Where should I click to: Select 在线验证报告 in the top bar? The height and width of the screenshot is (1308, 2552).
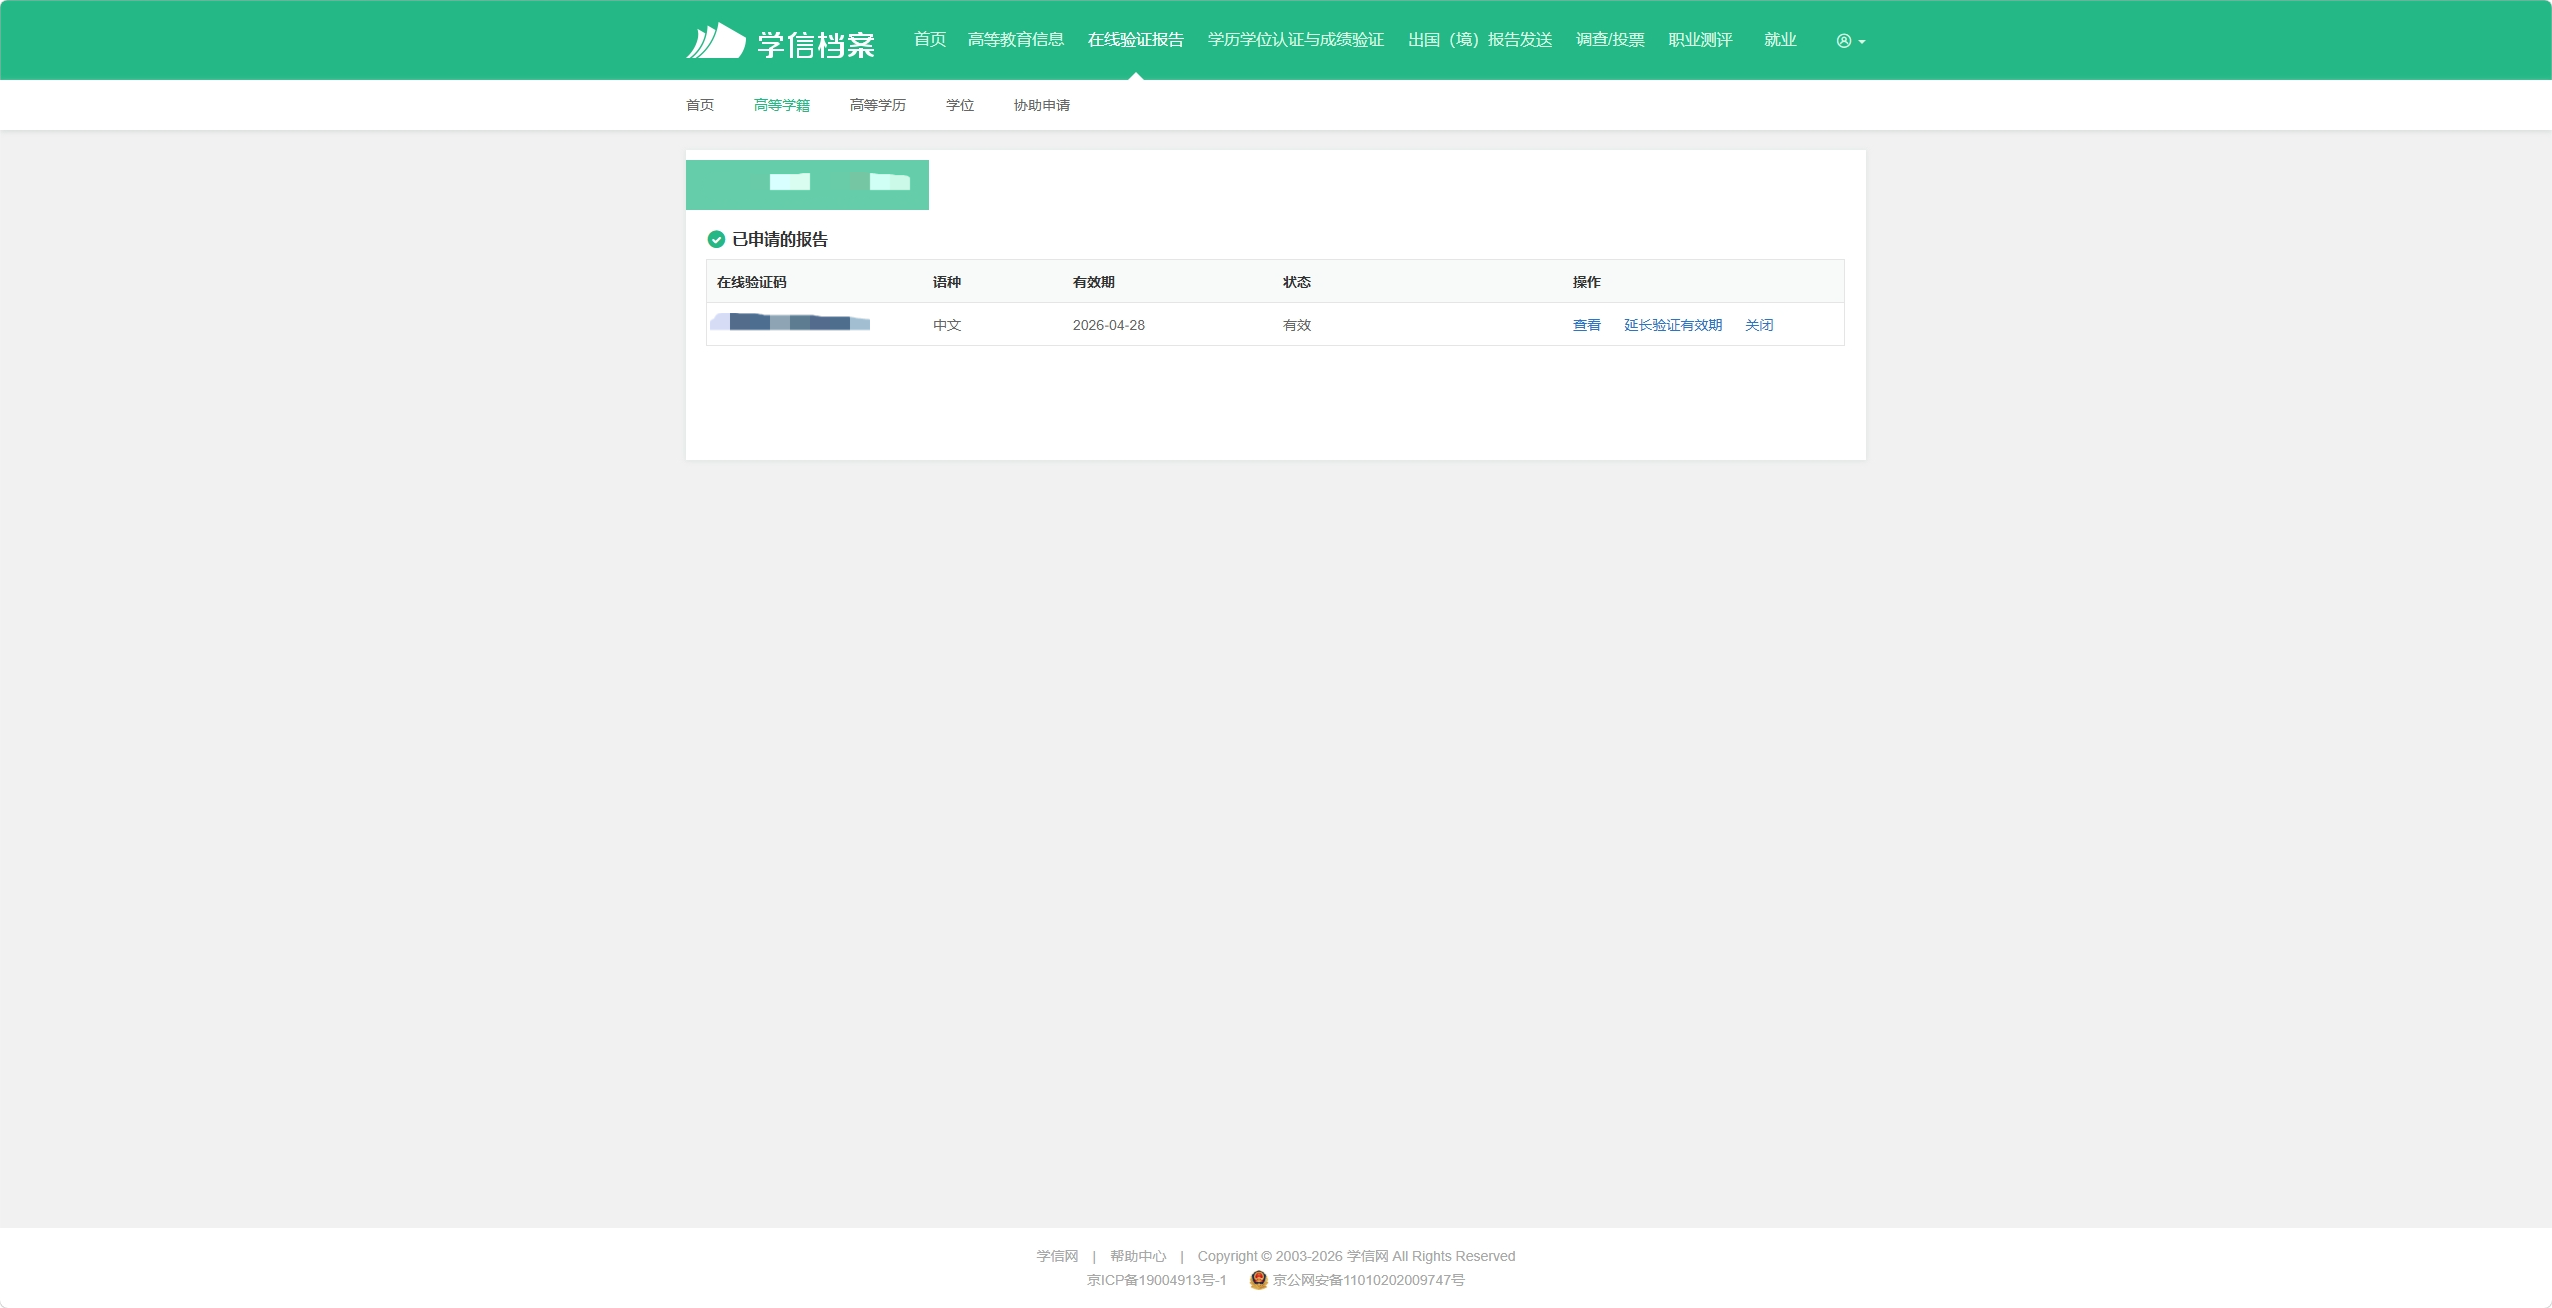(1135, 40)
